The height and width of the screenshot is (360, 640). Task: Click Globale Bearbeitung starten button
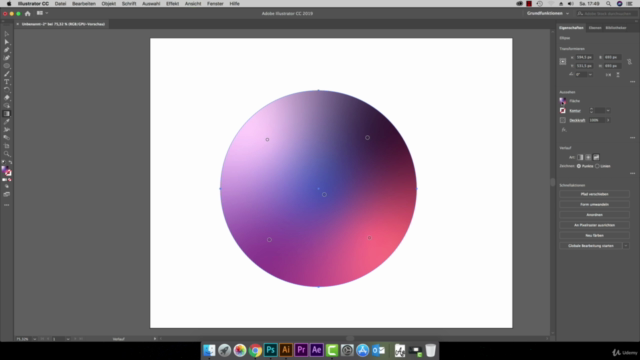click(591, 246)
